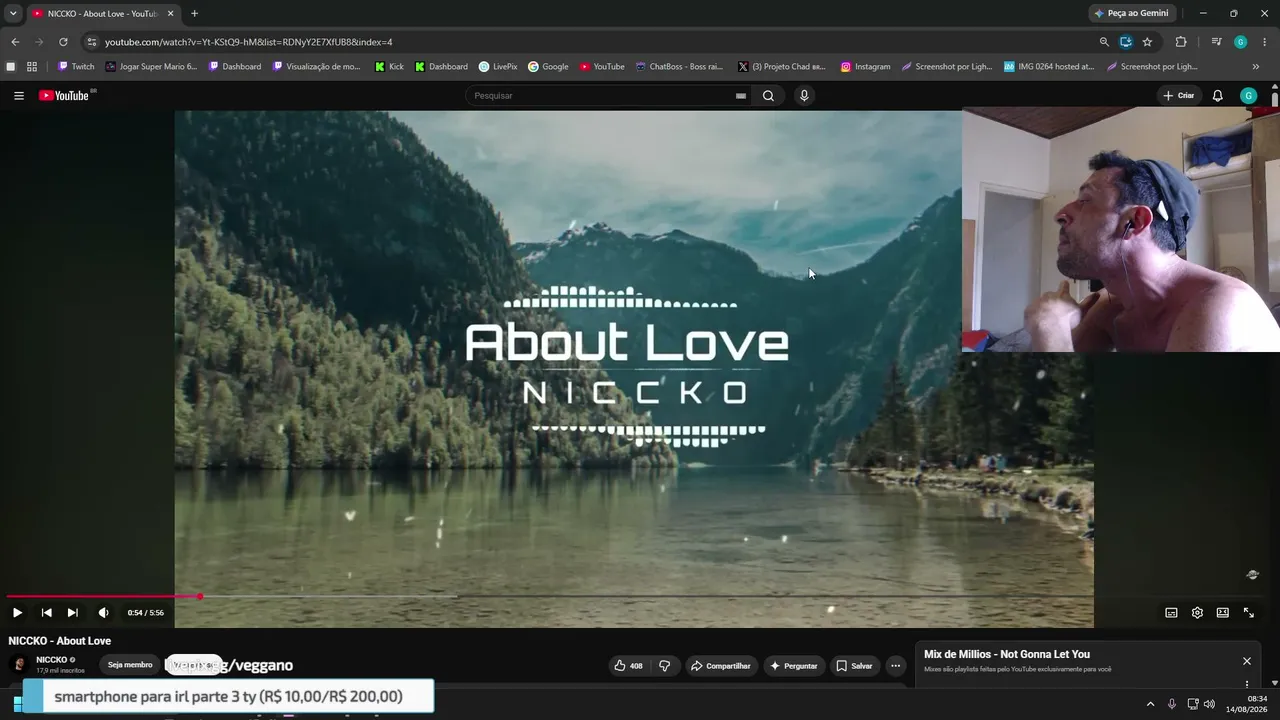This screenshot has width=1280, height=720.
Task: Open the browser extensions puzzle icon
Action: pyautogui.click(x=1181, y=42)
